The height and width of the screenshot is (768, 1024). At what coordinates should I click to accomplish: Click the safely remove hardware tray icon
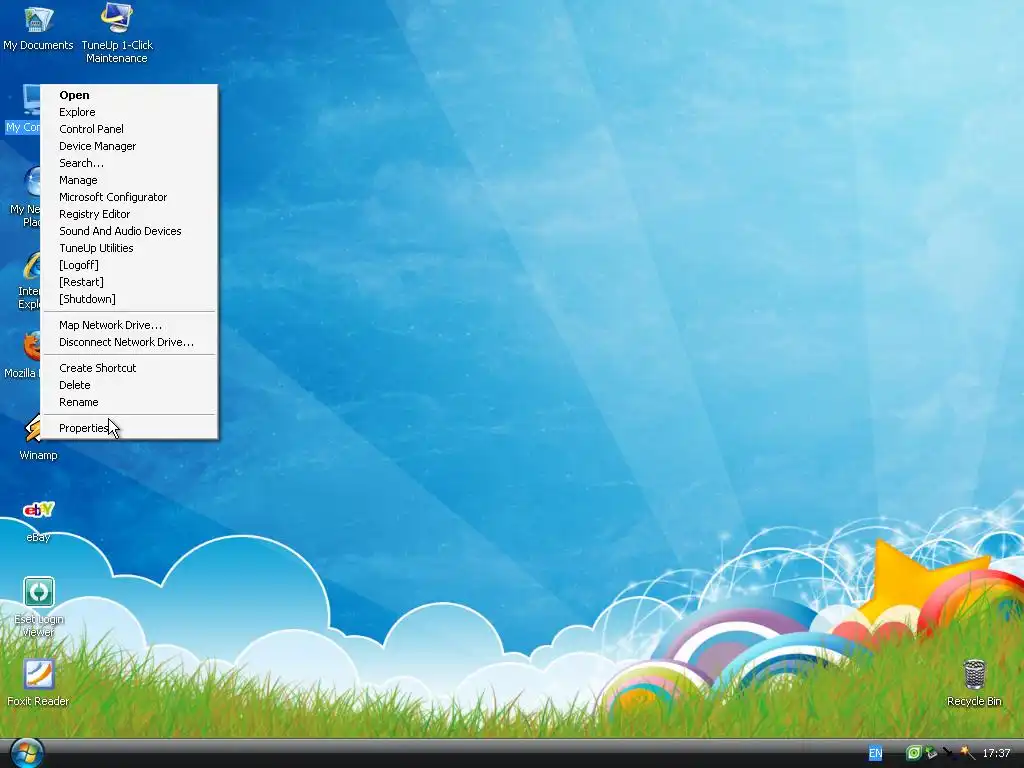[931, 753]
